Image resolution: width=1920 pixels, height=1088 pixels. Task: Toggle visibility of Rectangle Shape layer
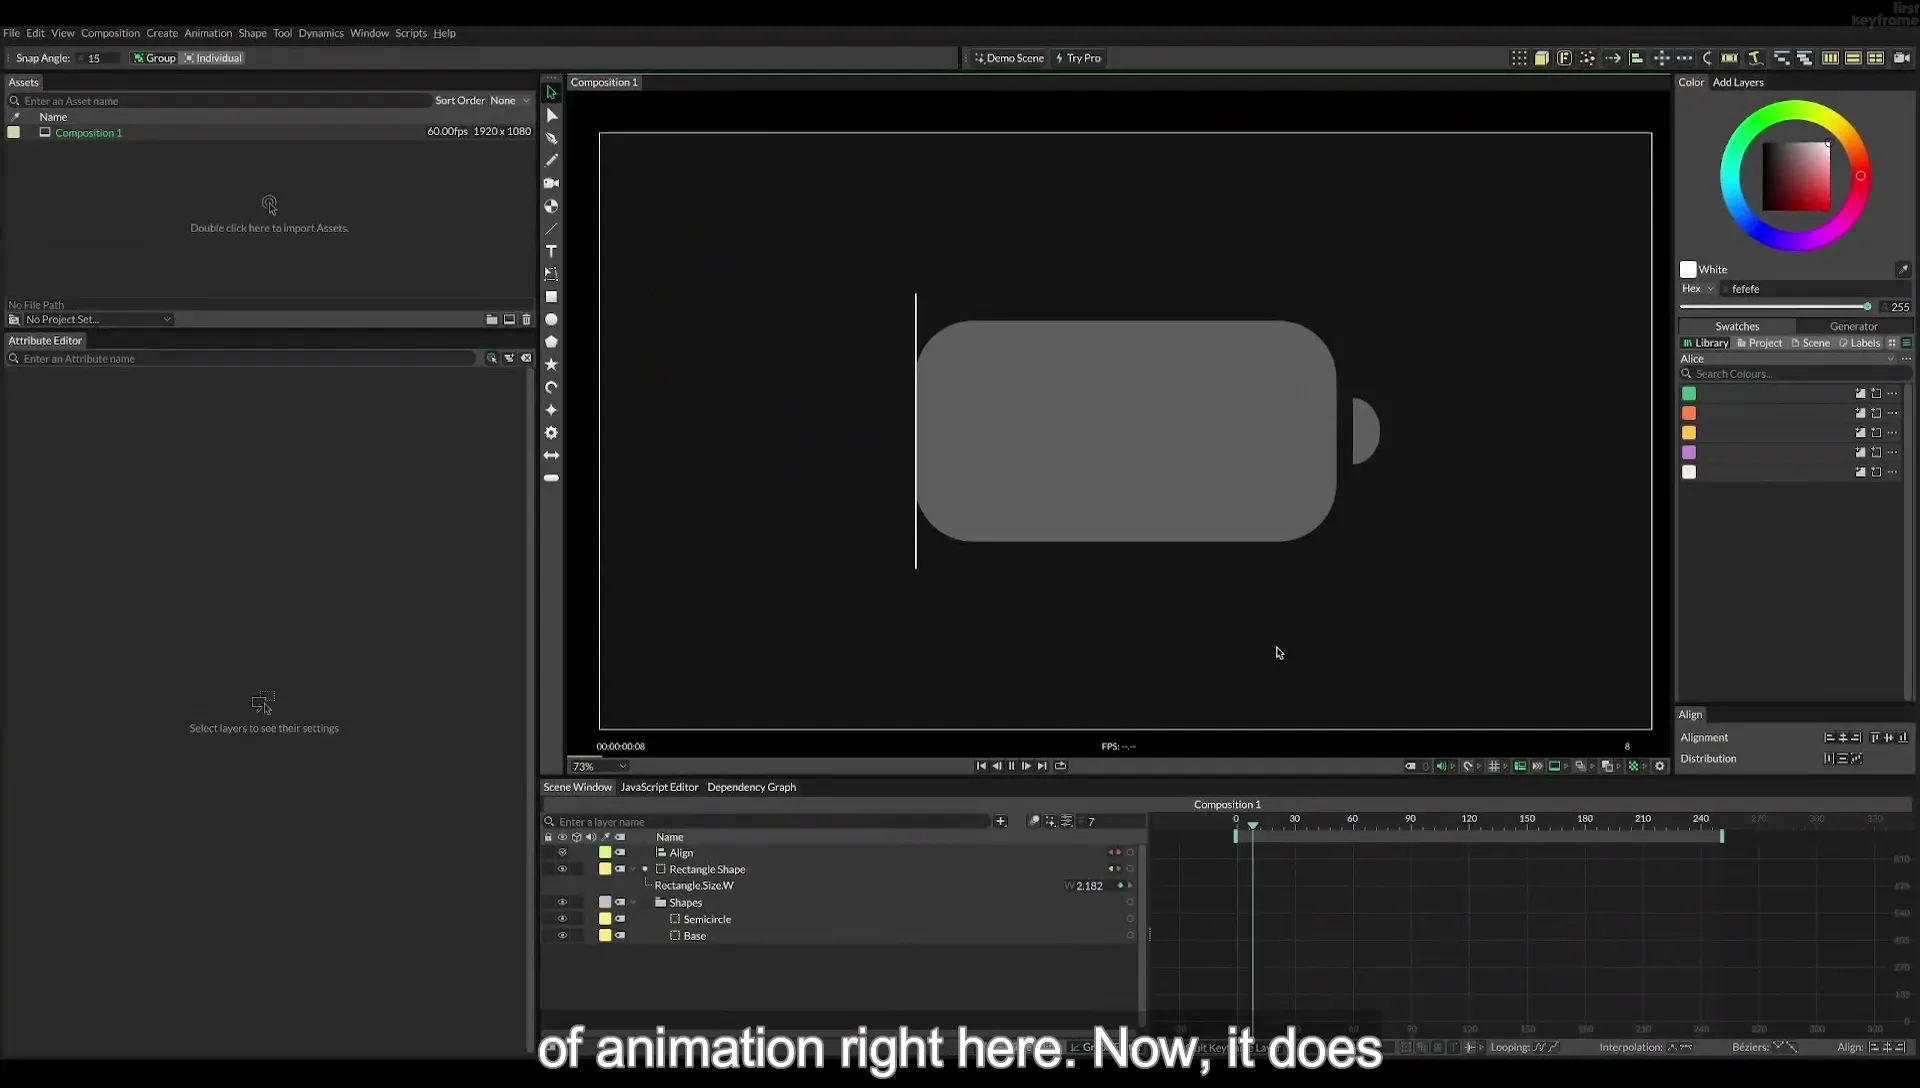[x=562, y=869]
